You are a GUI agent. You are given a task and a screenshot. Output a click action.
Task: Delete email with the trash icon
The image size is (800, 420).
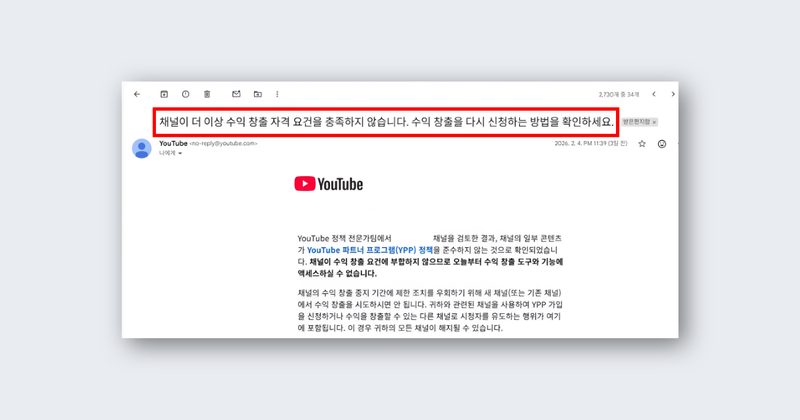pyautogui.click(x=207, y=94)
